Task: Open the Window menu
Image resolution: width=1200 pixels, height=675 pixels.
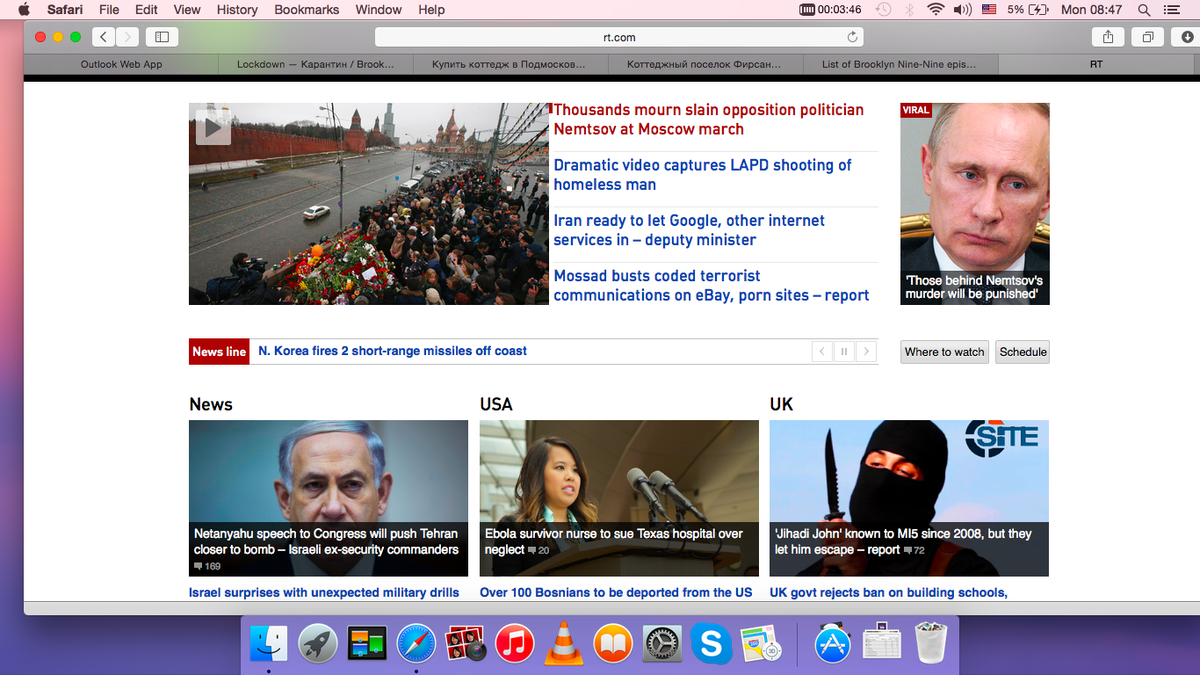Action: [379, 10]
